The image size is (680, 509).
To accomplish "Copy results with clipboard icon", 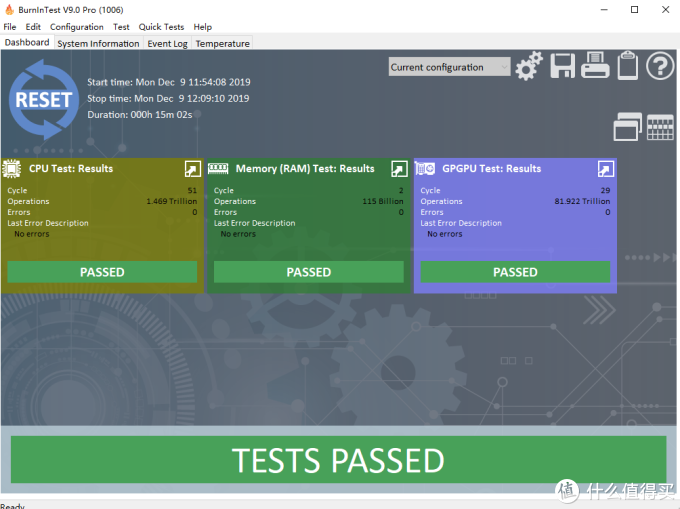I will click(628, 65).
